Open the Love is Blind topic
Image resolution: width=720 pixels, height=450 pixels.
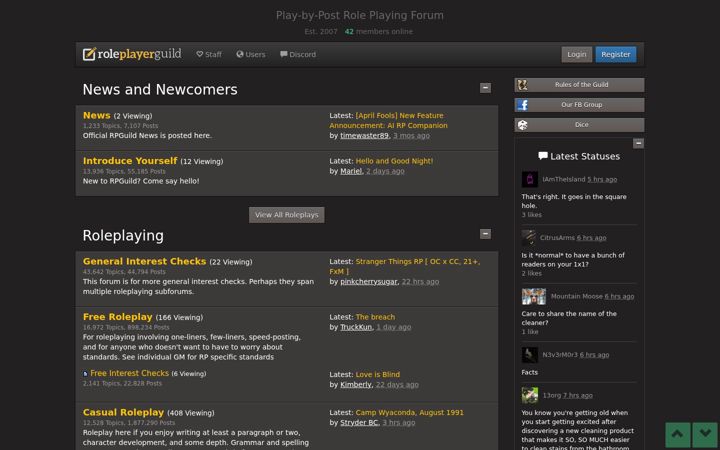(x=377, y=375)
